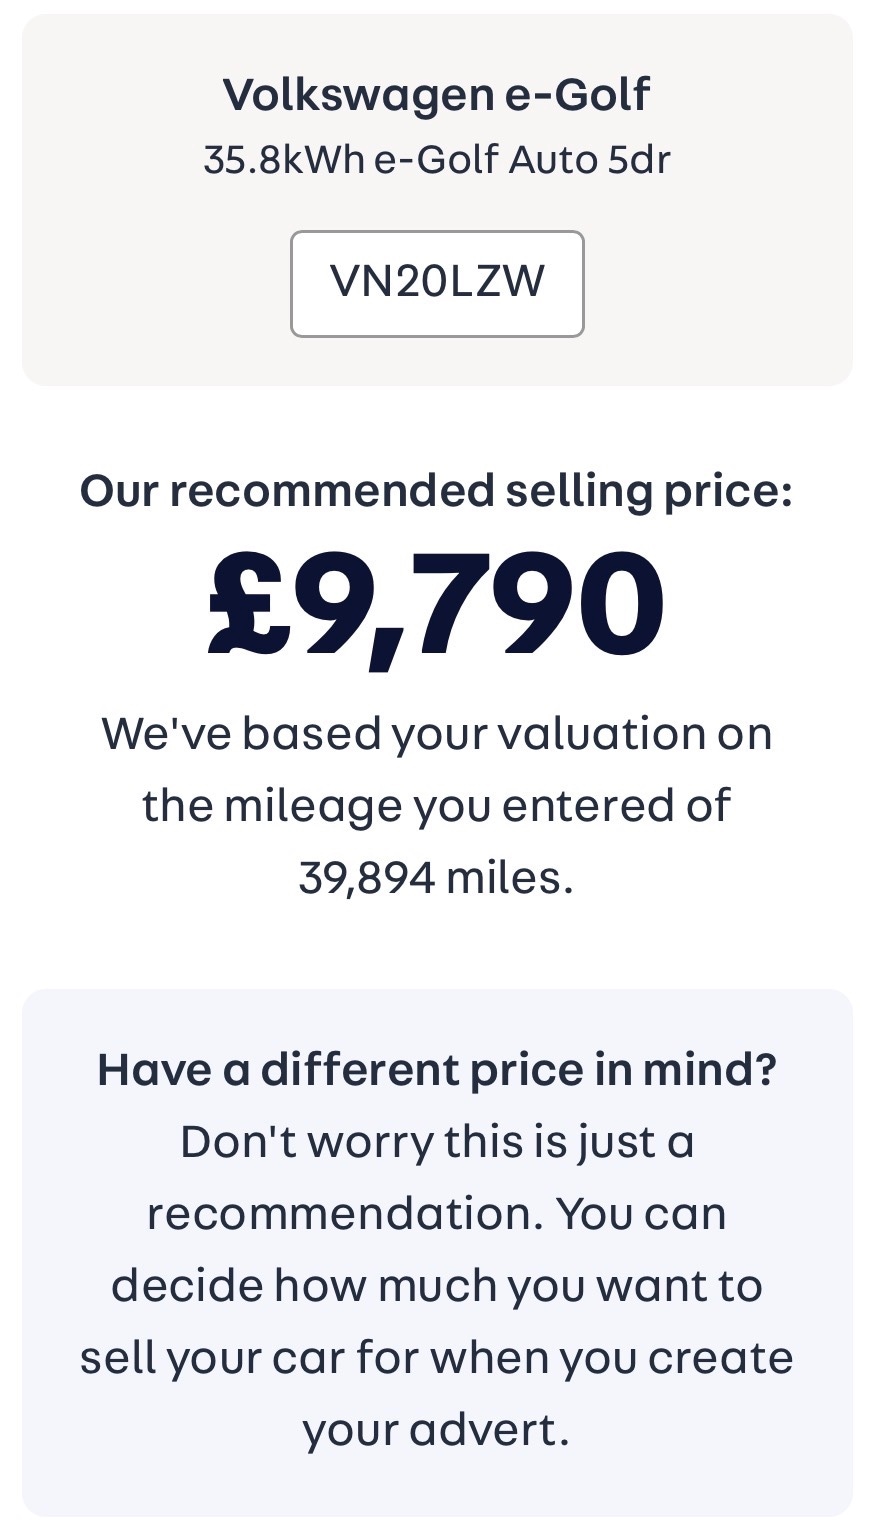This screenshot has width=876, height=1520.
Task: Click 'decide how much you want to' line
Action: 437,1286
